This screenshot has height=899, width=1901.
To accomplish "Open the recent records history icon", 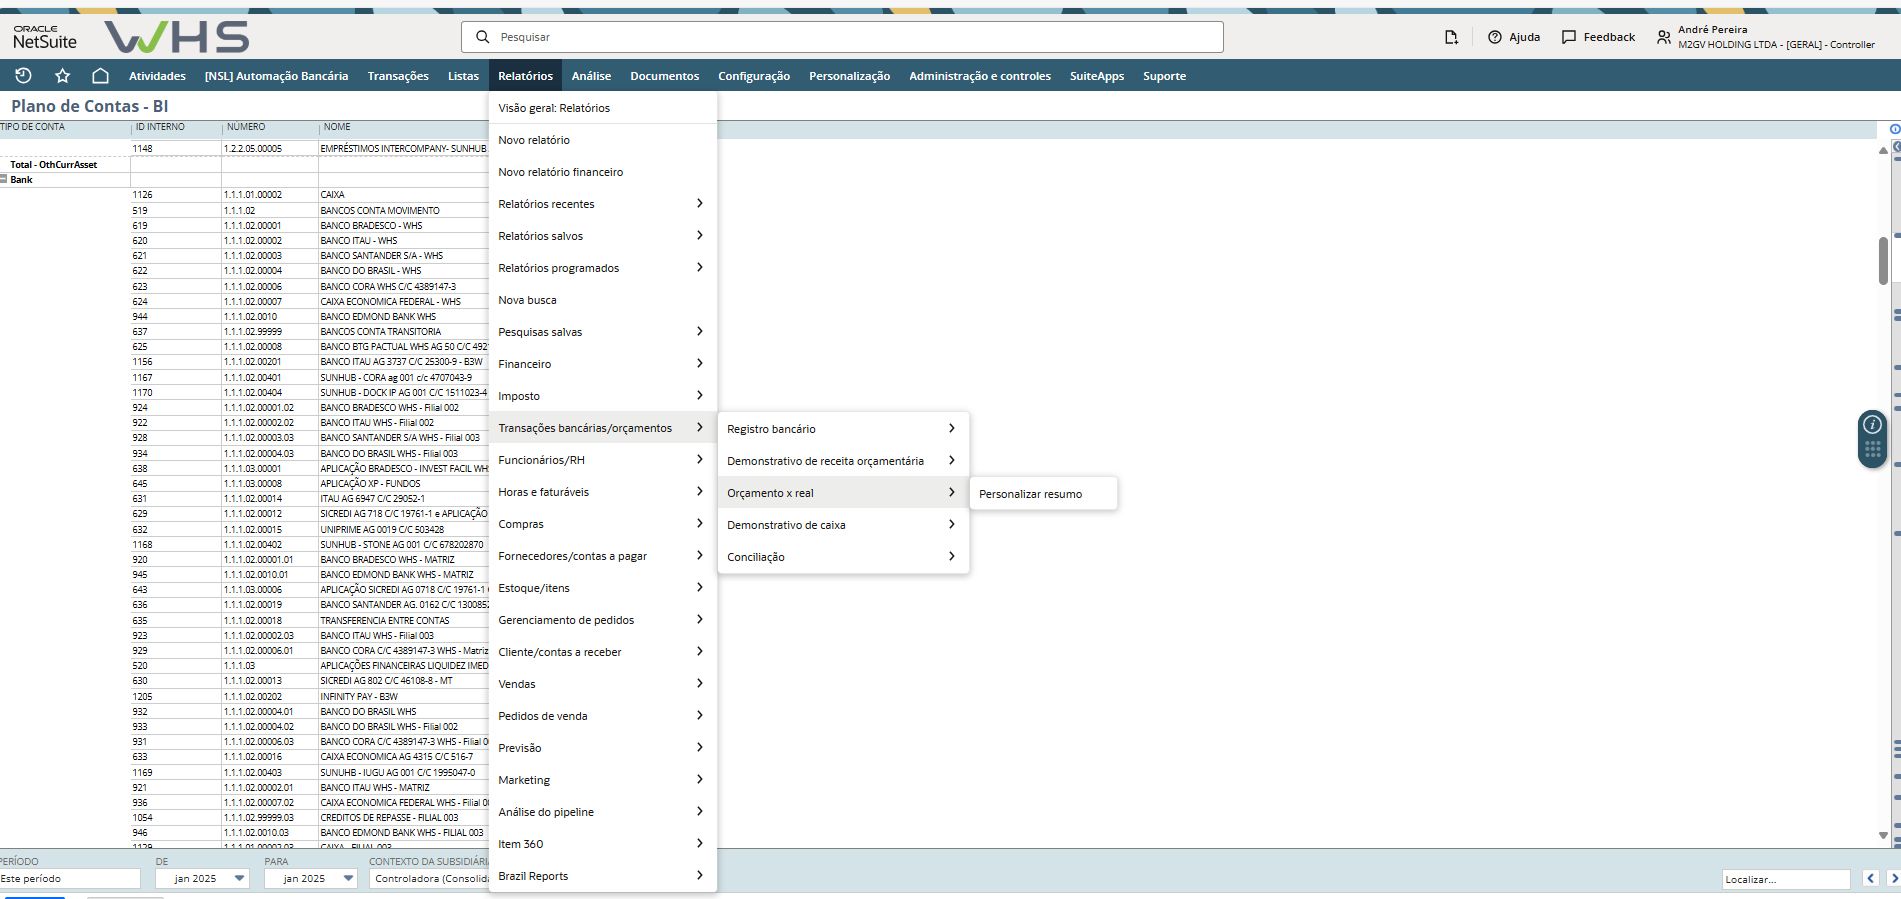I will [23, 76].
